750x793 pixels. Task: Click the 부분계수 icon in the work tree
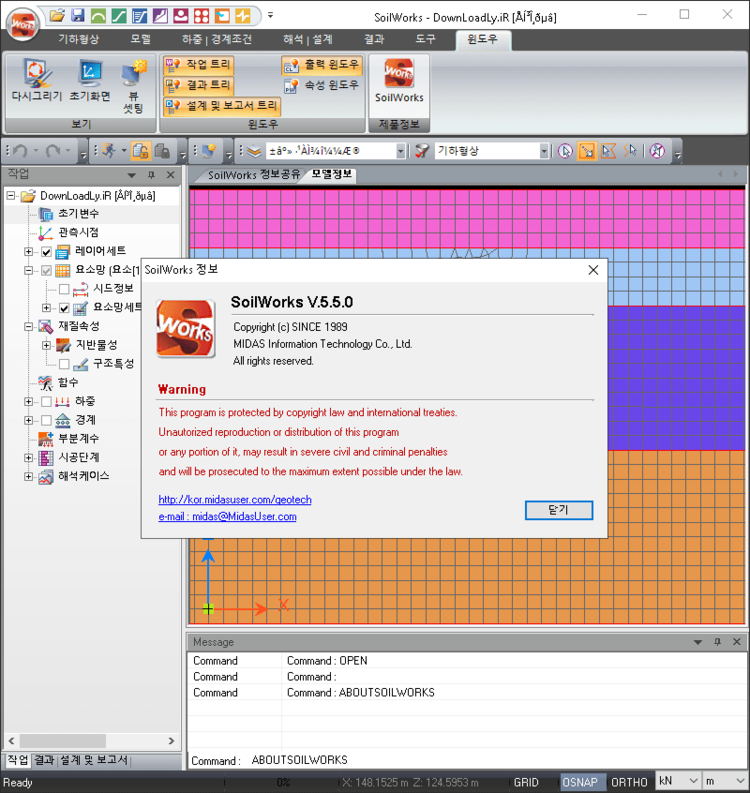point(45,438)
